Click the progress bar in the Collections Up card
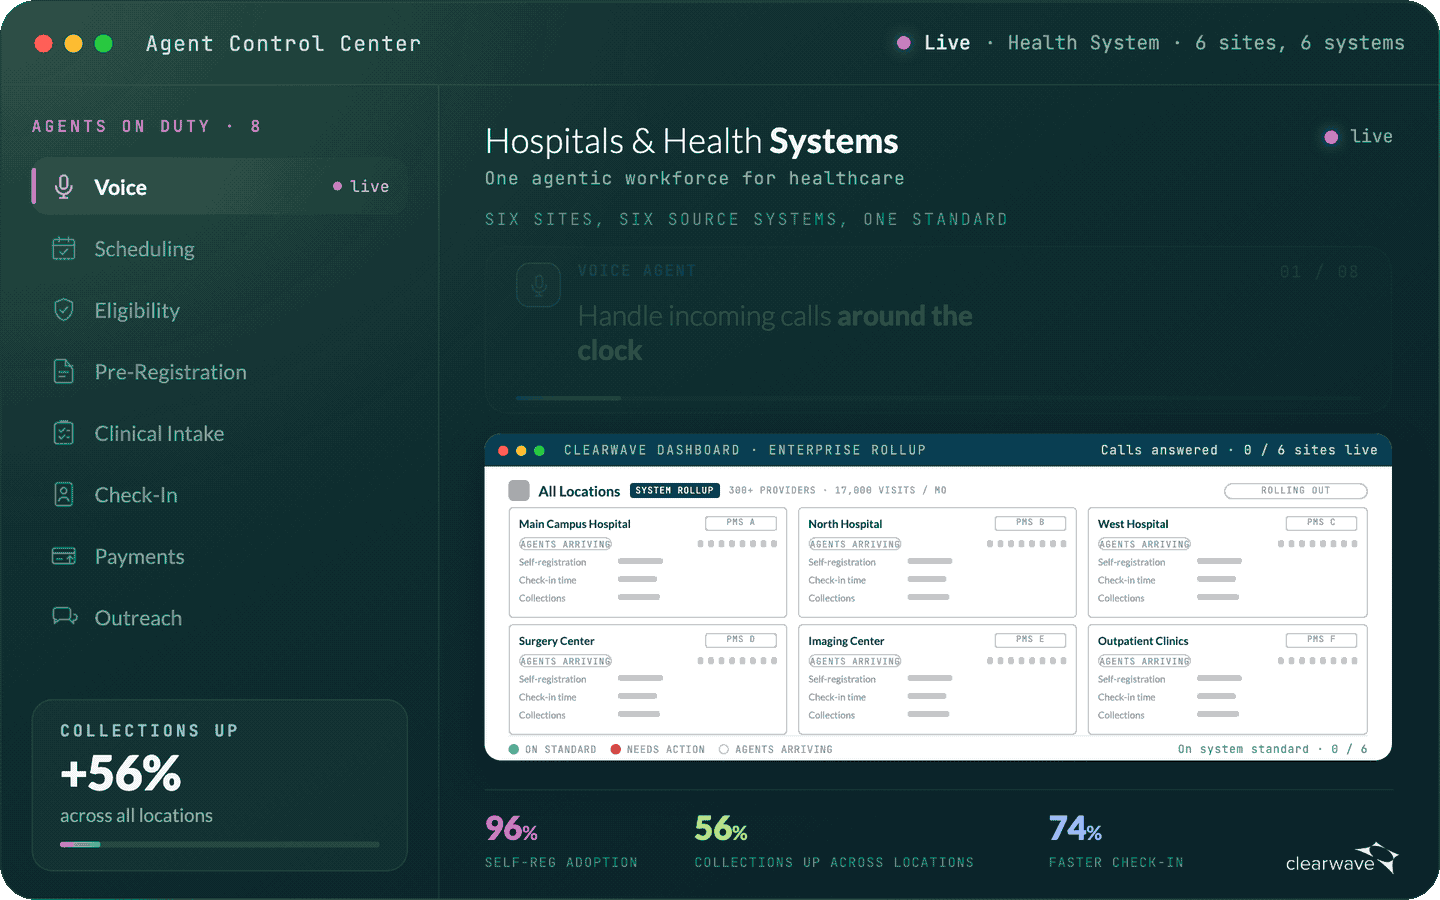This screenshot has height=900, width=1440. [220, 845]
